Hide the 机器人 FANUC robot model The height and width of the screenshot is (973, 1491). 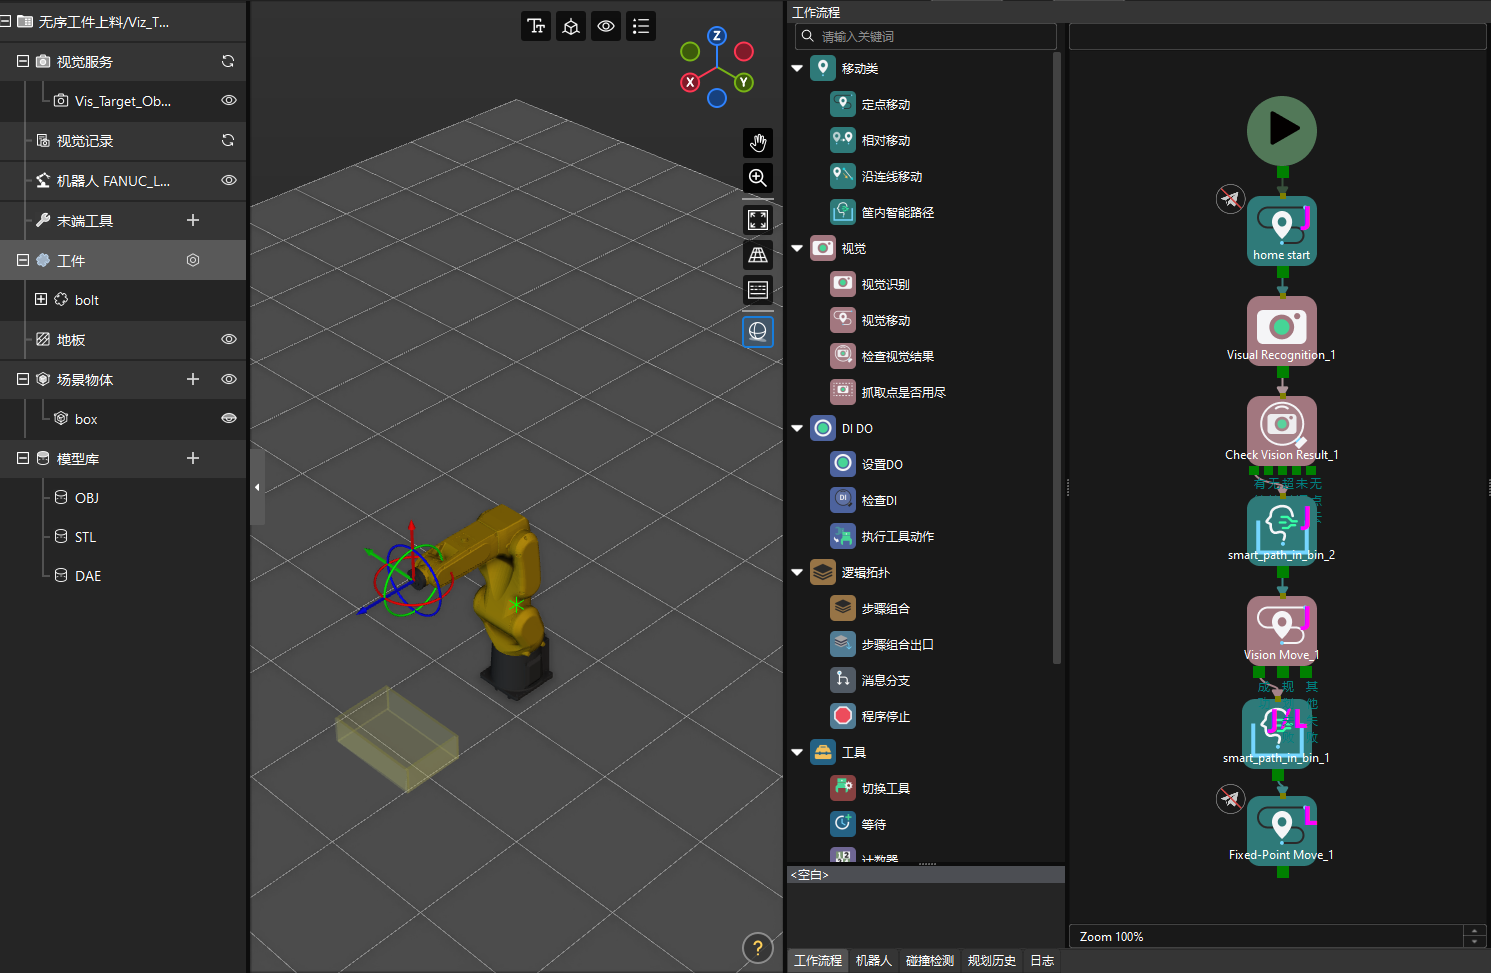pyautogui.click(x=229, y=180)
